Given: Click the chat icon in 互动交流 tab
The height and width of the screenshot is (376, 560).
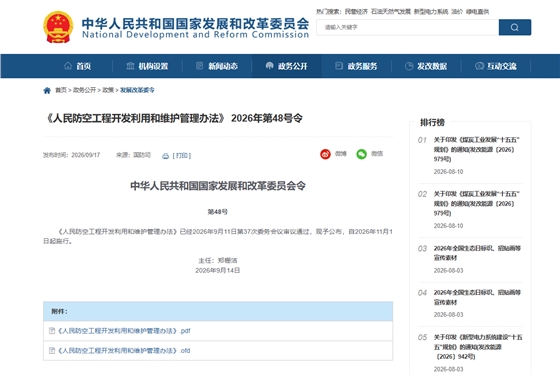Looking at the screenshot, I should 479,66.
